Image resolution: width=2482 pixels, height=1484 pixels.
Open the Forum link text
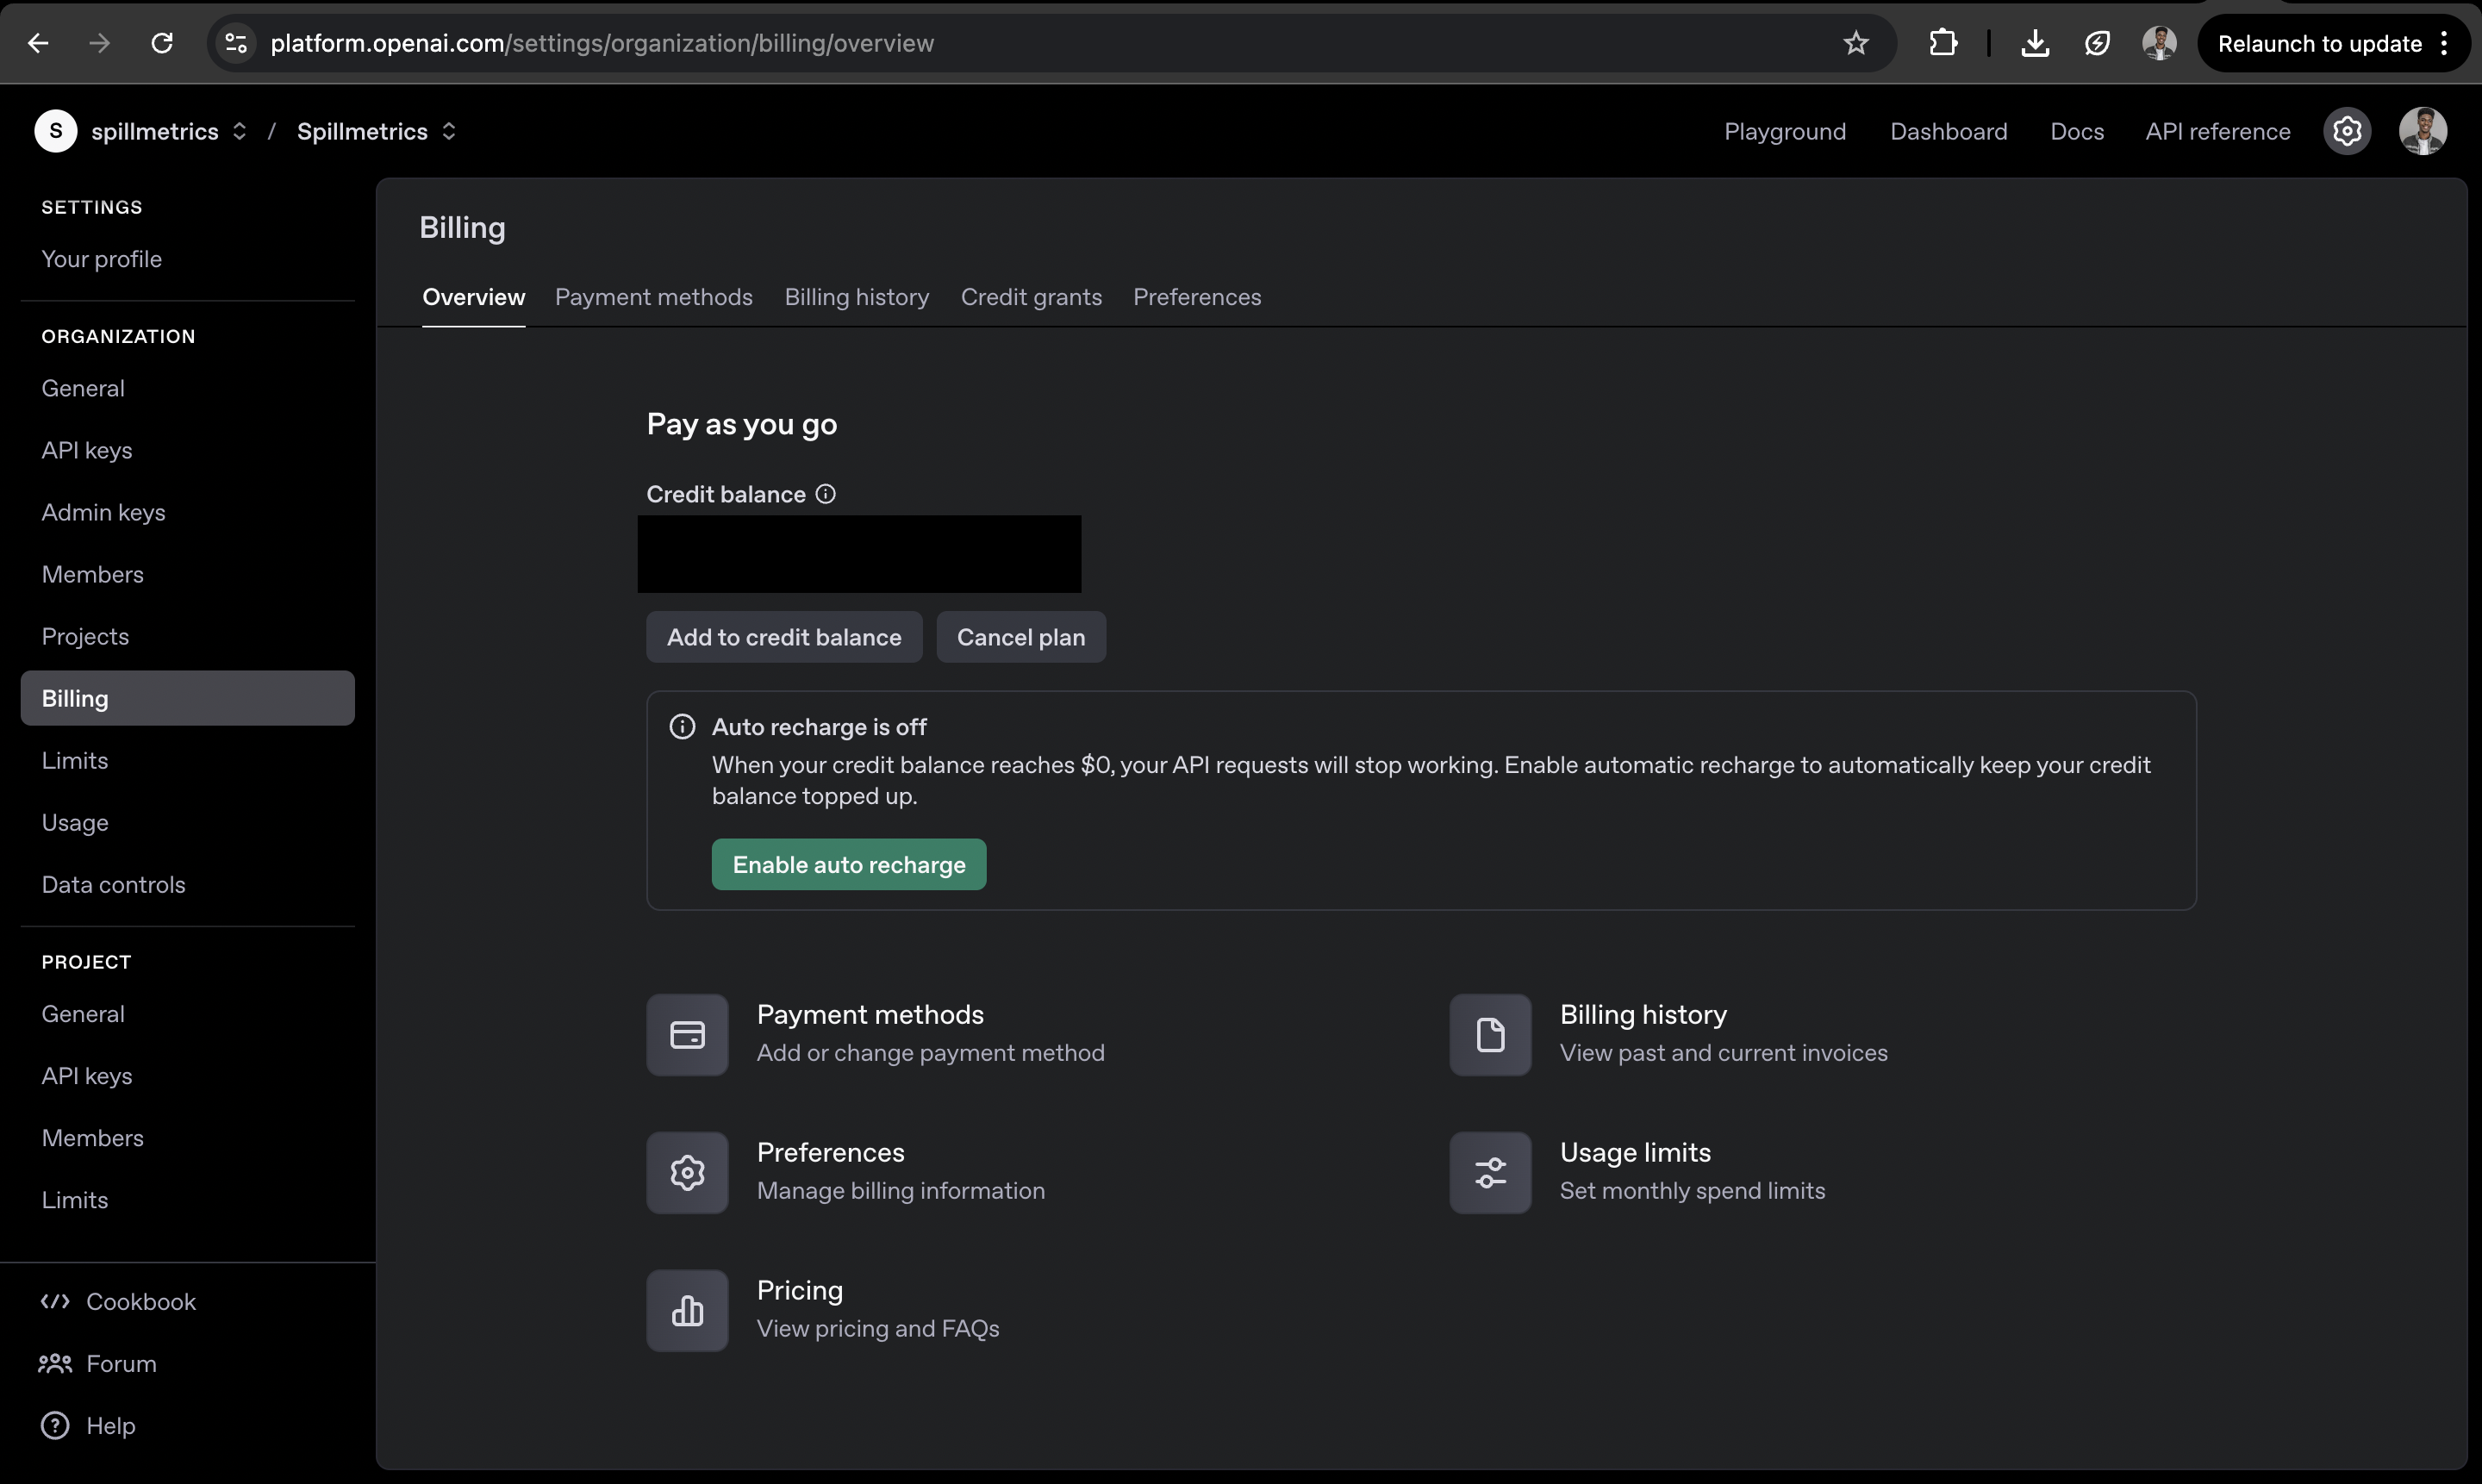coord(121,1363)
